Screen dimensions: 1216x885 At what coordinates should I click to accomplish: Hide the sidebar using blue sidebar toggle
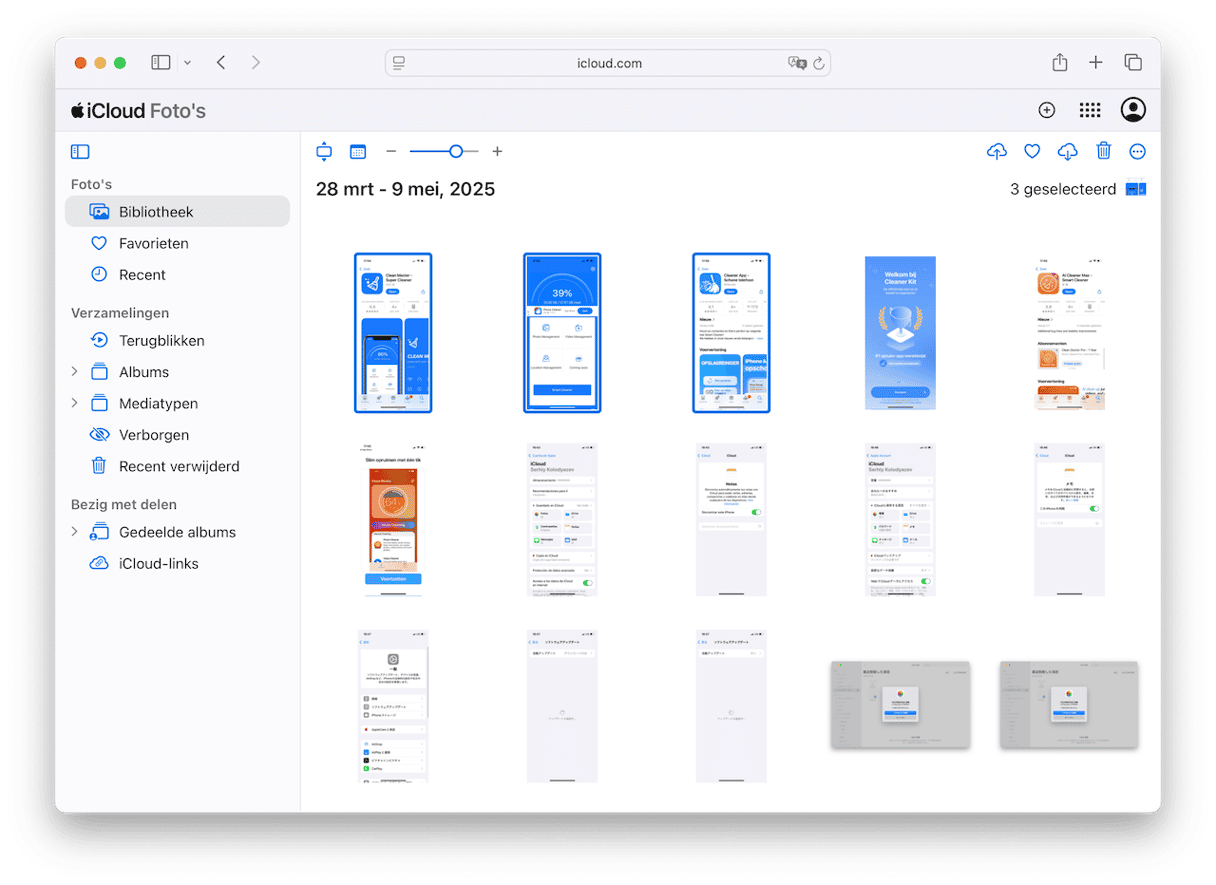click(x=80, y=152)
